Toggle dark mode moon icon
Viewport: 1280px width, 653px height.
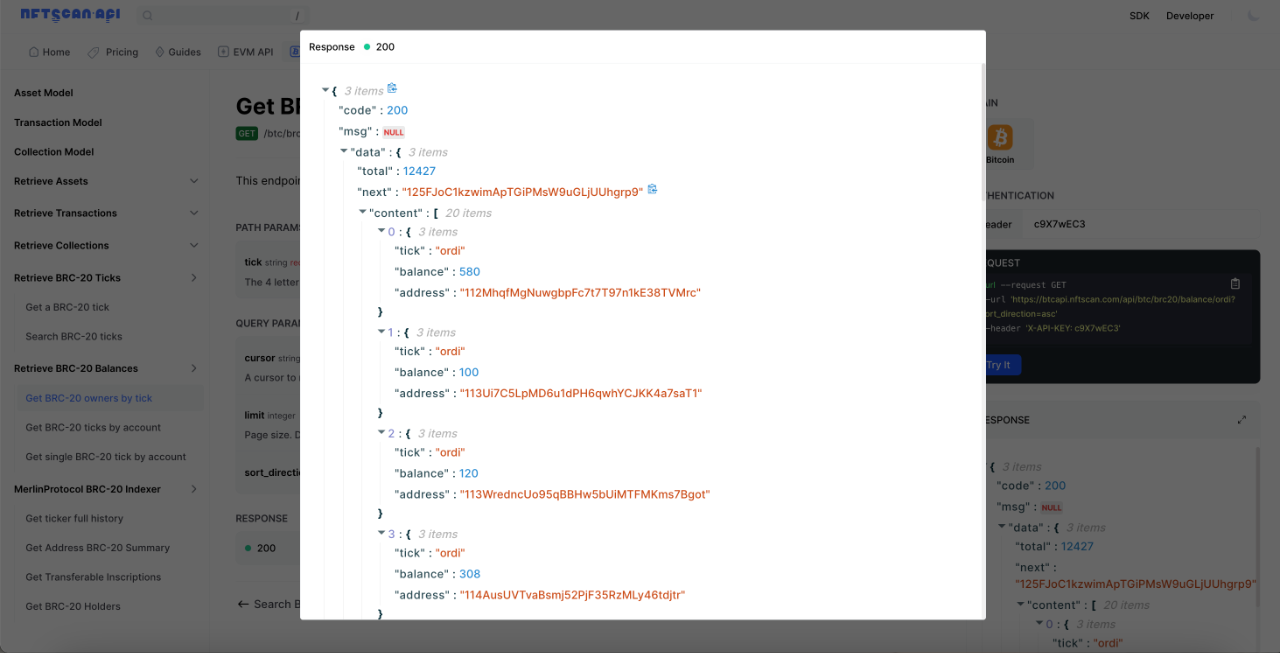click(x=1254, y=15)
